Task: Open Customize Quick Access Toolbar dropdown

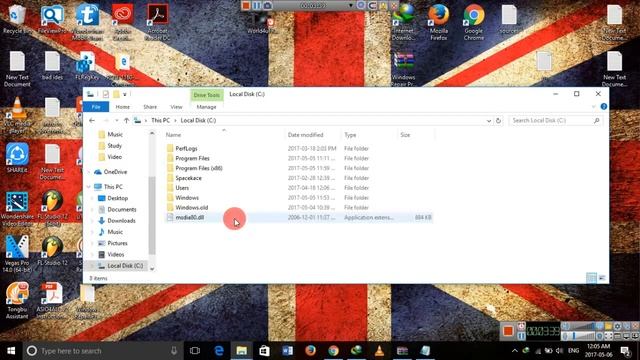Action: click(125, 94)
